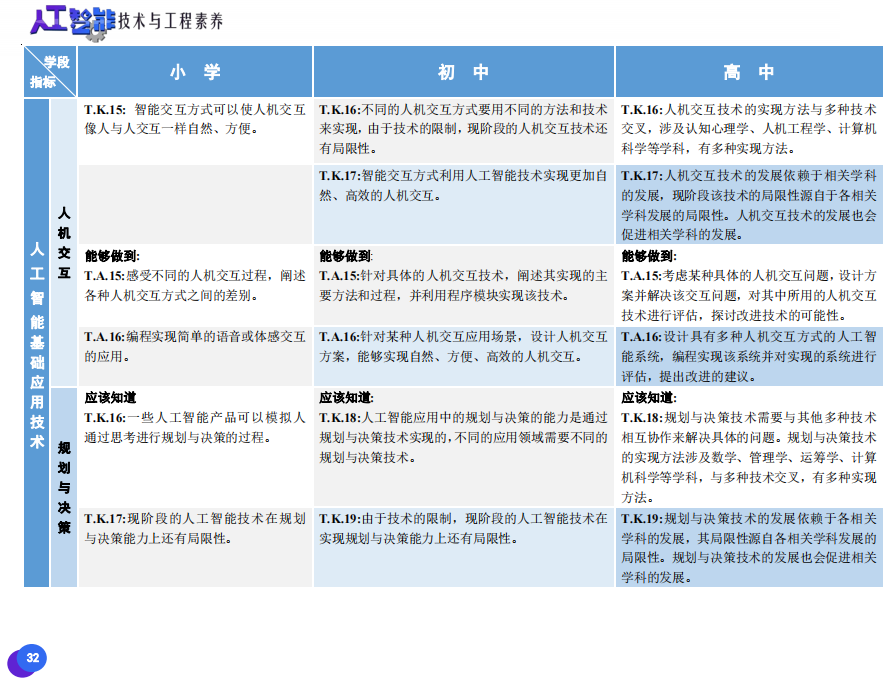This screenshot has width=894, height=696.
Task: Select the 初中 column header
Action: tap(464, 72)
